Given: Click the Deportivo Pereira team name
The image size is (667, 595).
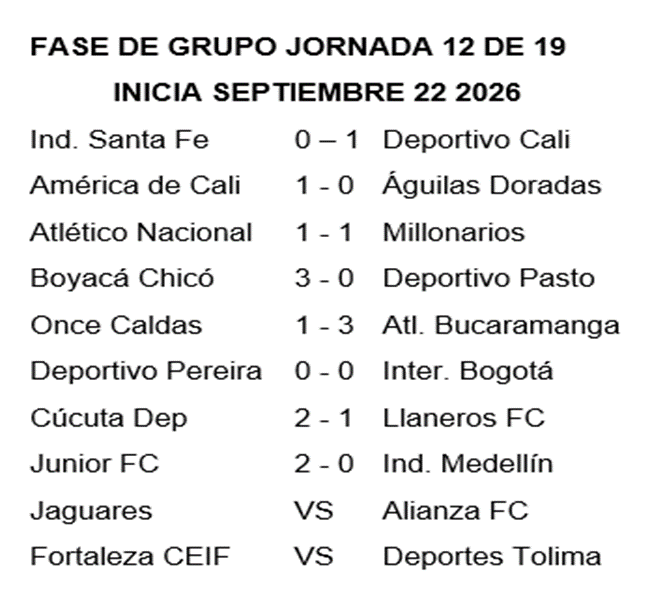Looking at the screenshot, I should pos(146,371).
